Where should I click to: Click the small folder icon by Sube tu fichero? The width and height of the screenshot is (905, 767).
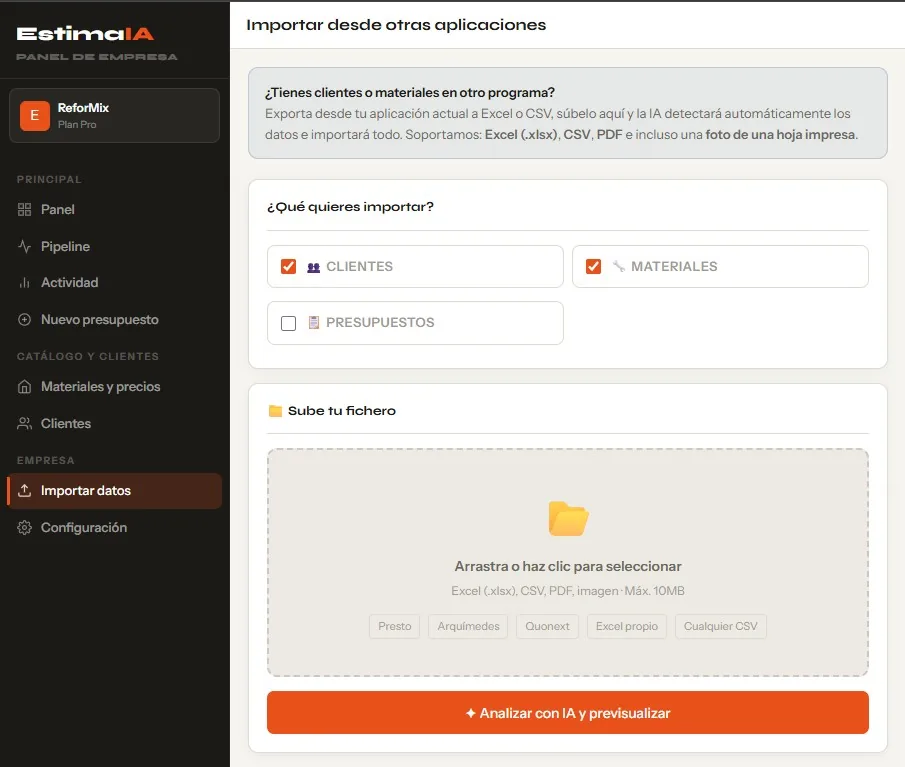tap(275, 411)
